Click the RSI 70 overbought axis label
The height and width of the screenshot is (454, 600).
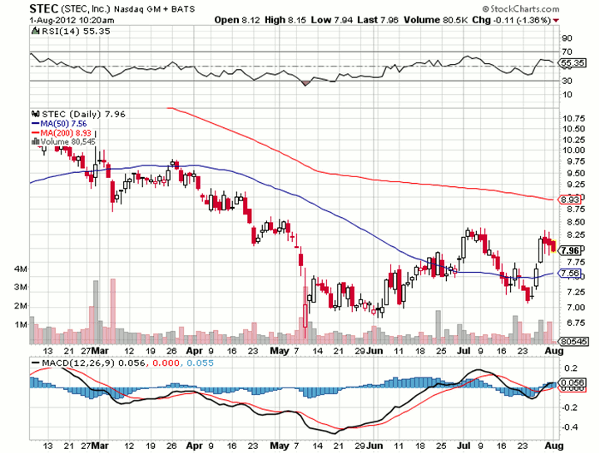[x=567, y=52]
